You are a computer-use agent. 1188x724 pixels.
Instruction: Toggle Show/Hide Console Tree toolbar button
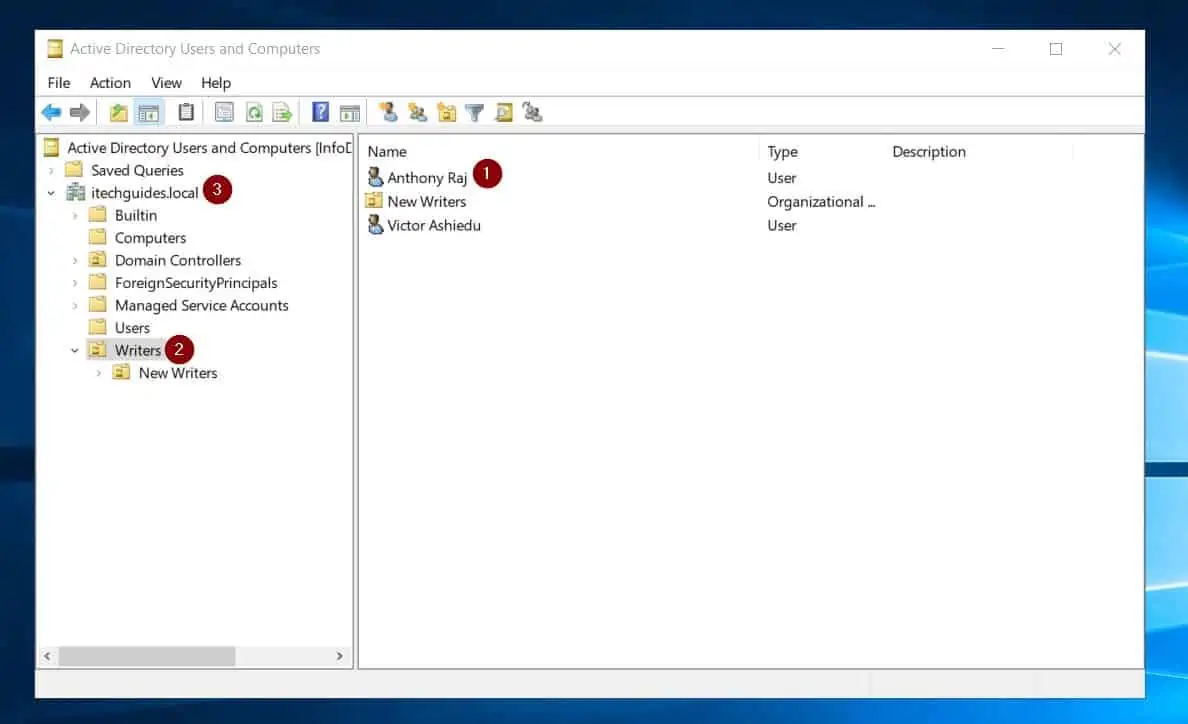tap(148, 113)
